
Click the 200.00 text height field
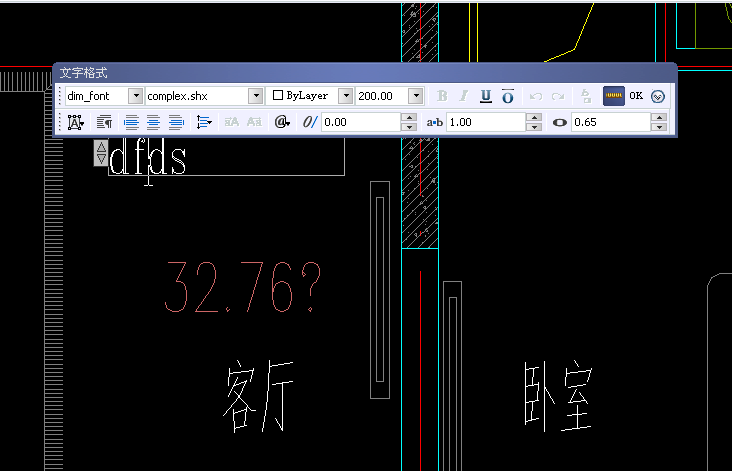(x=382, y=96)
